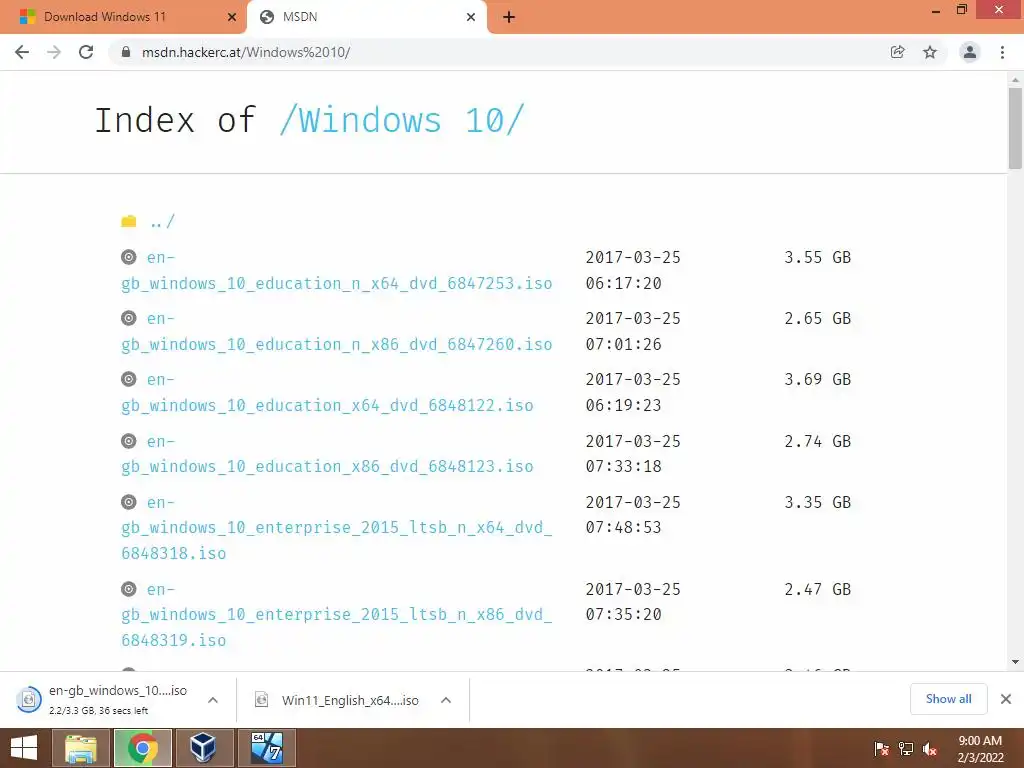The height and width of the screenshot is (768, 1024).
Task: Close the MSDN tab
Action: 471,18
